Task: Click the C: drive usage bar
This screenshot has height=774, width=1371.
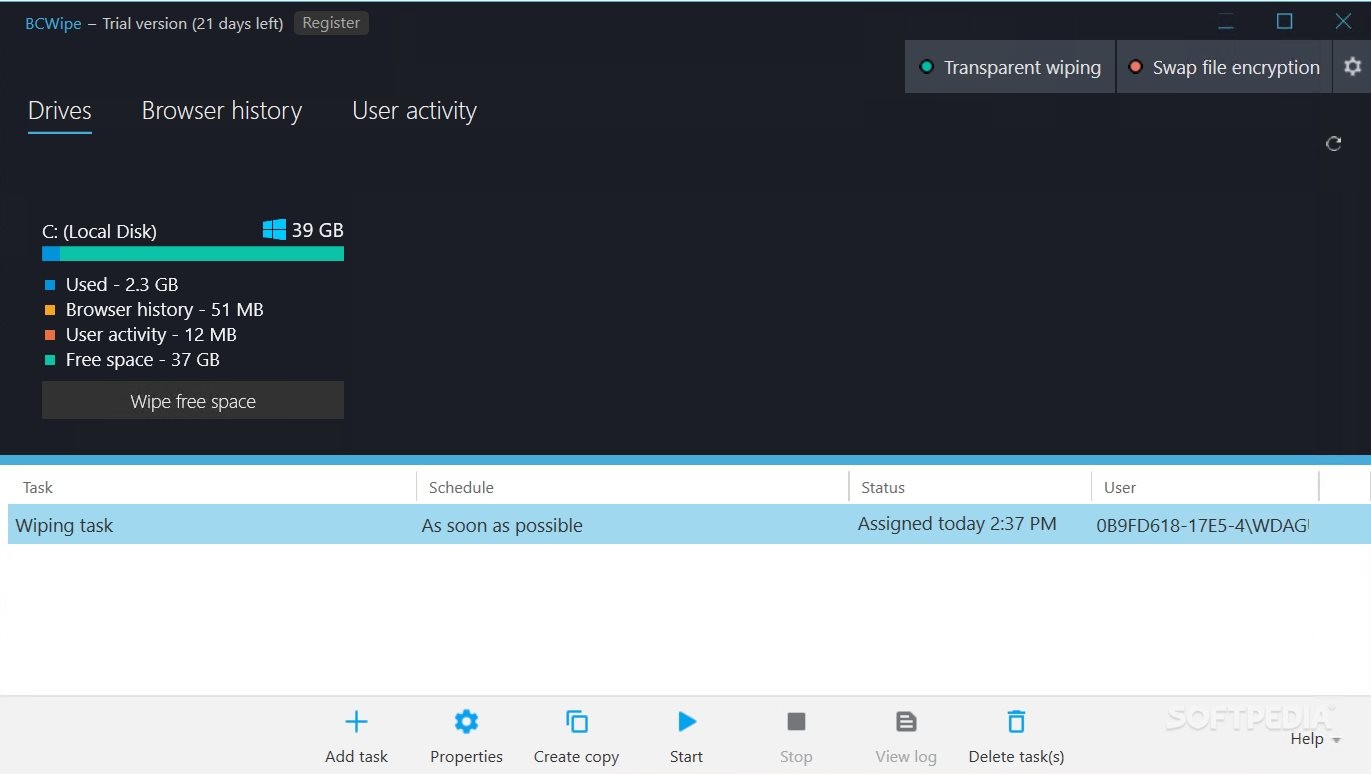Action: click(x=193, y=254)
